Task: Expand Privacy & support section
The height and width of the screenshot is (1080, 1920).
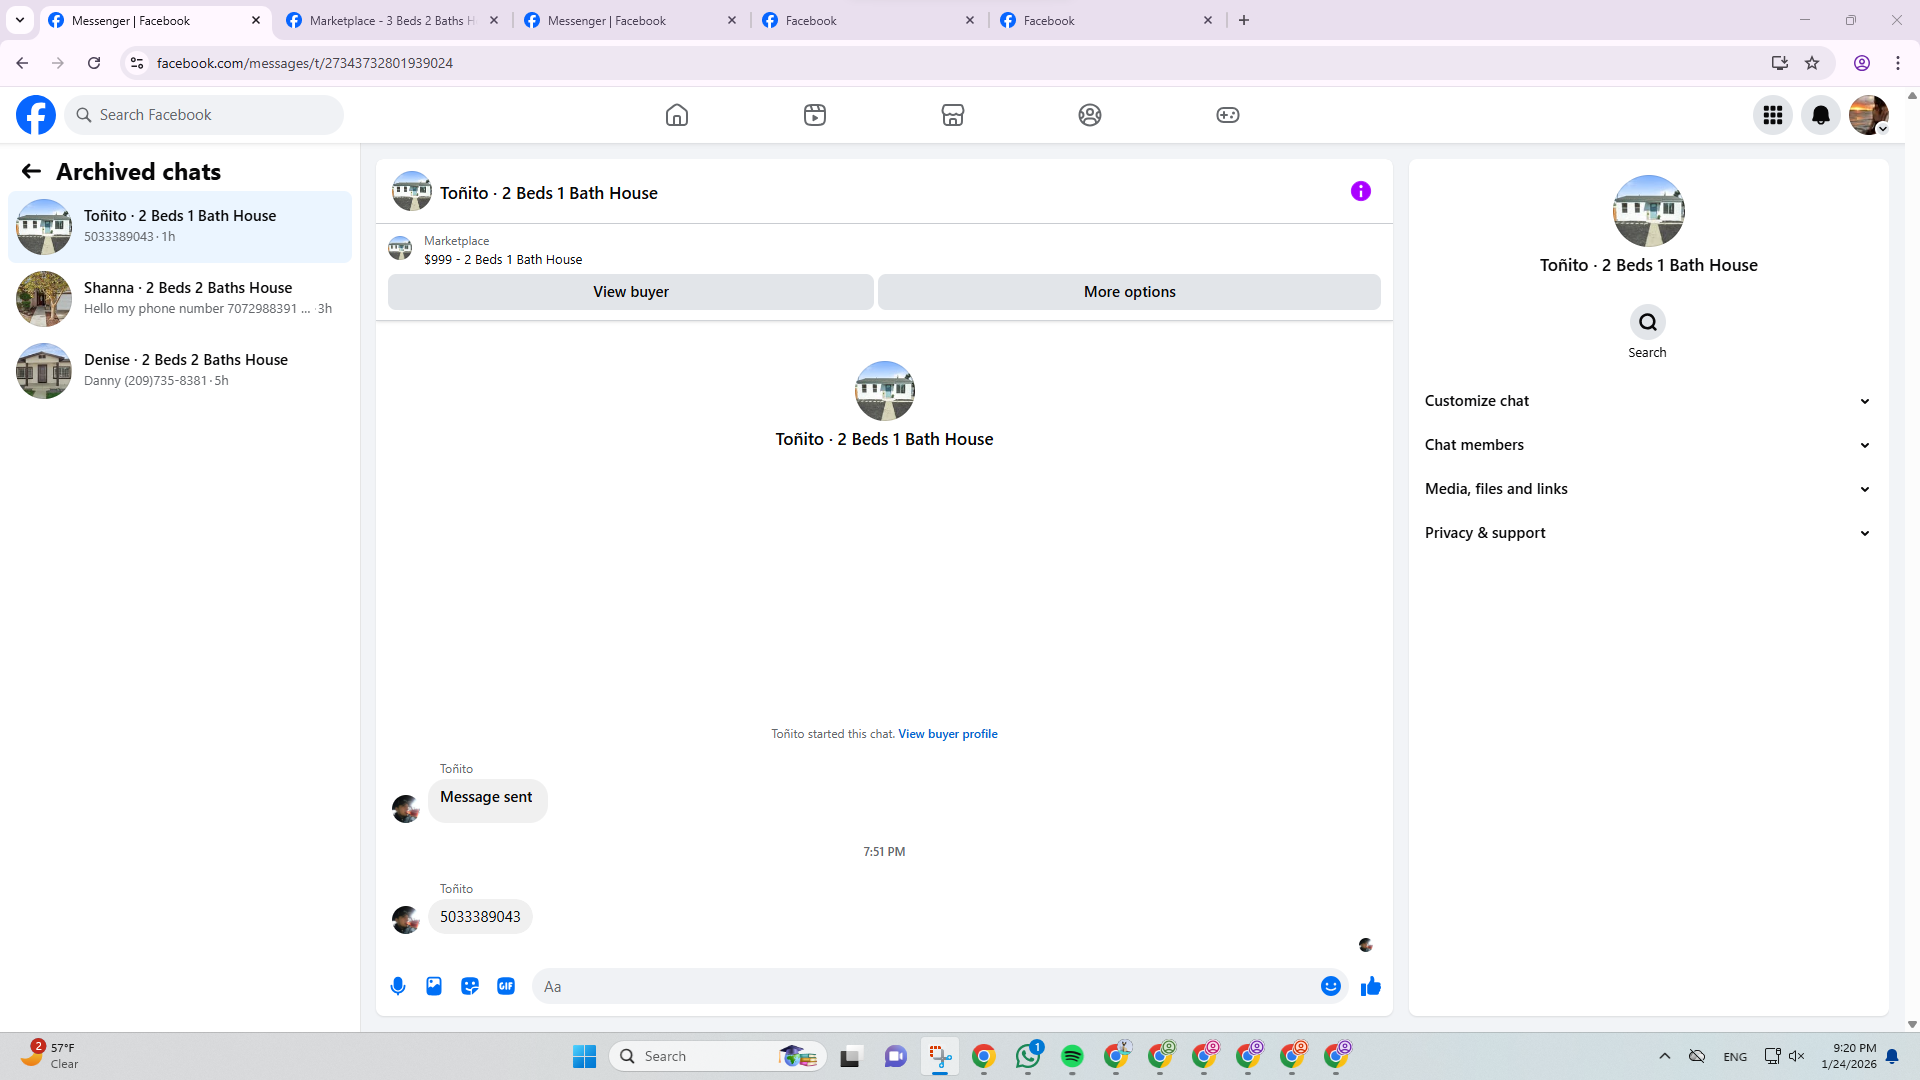Action: point(1647,533)
